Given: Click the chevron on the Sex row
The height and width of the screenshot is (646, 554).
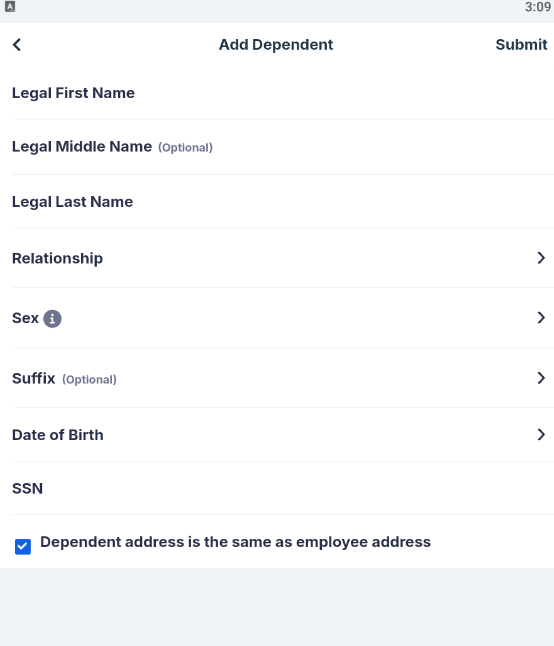Looking at the screenshot, I should tap(541, 318).
